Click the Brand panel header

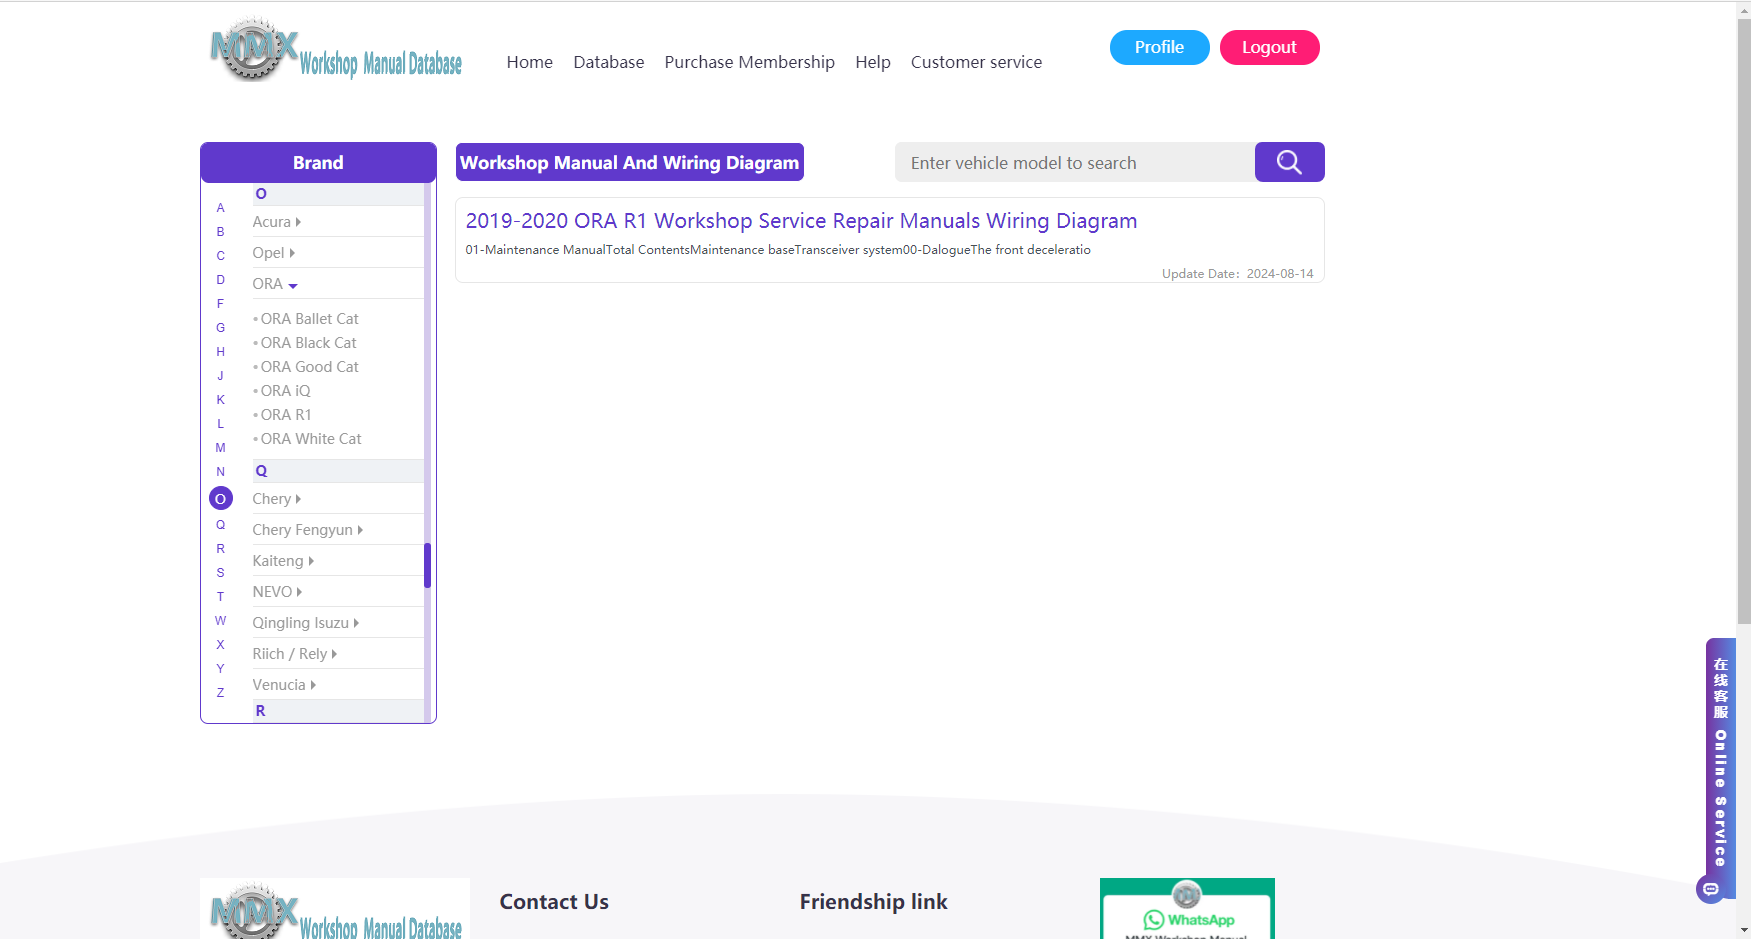click(318, 162)
